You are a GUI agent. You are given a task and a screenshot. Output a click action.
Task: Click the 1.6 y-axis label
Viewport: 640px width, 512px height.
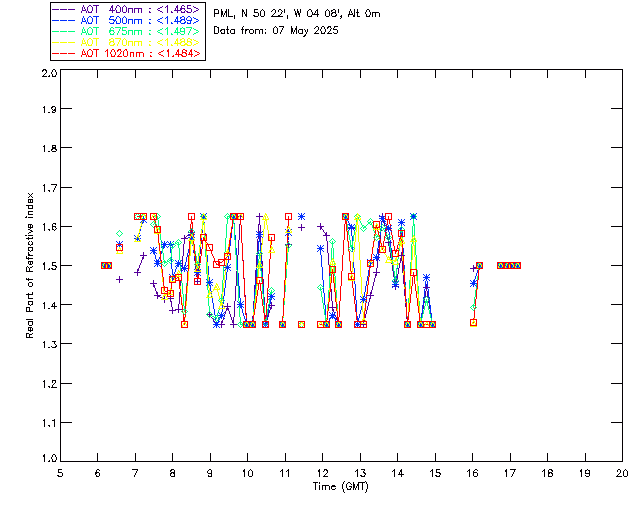(49, 227)
